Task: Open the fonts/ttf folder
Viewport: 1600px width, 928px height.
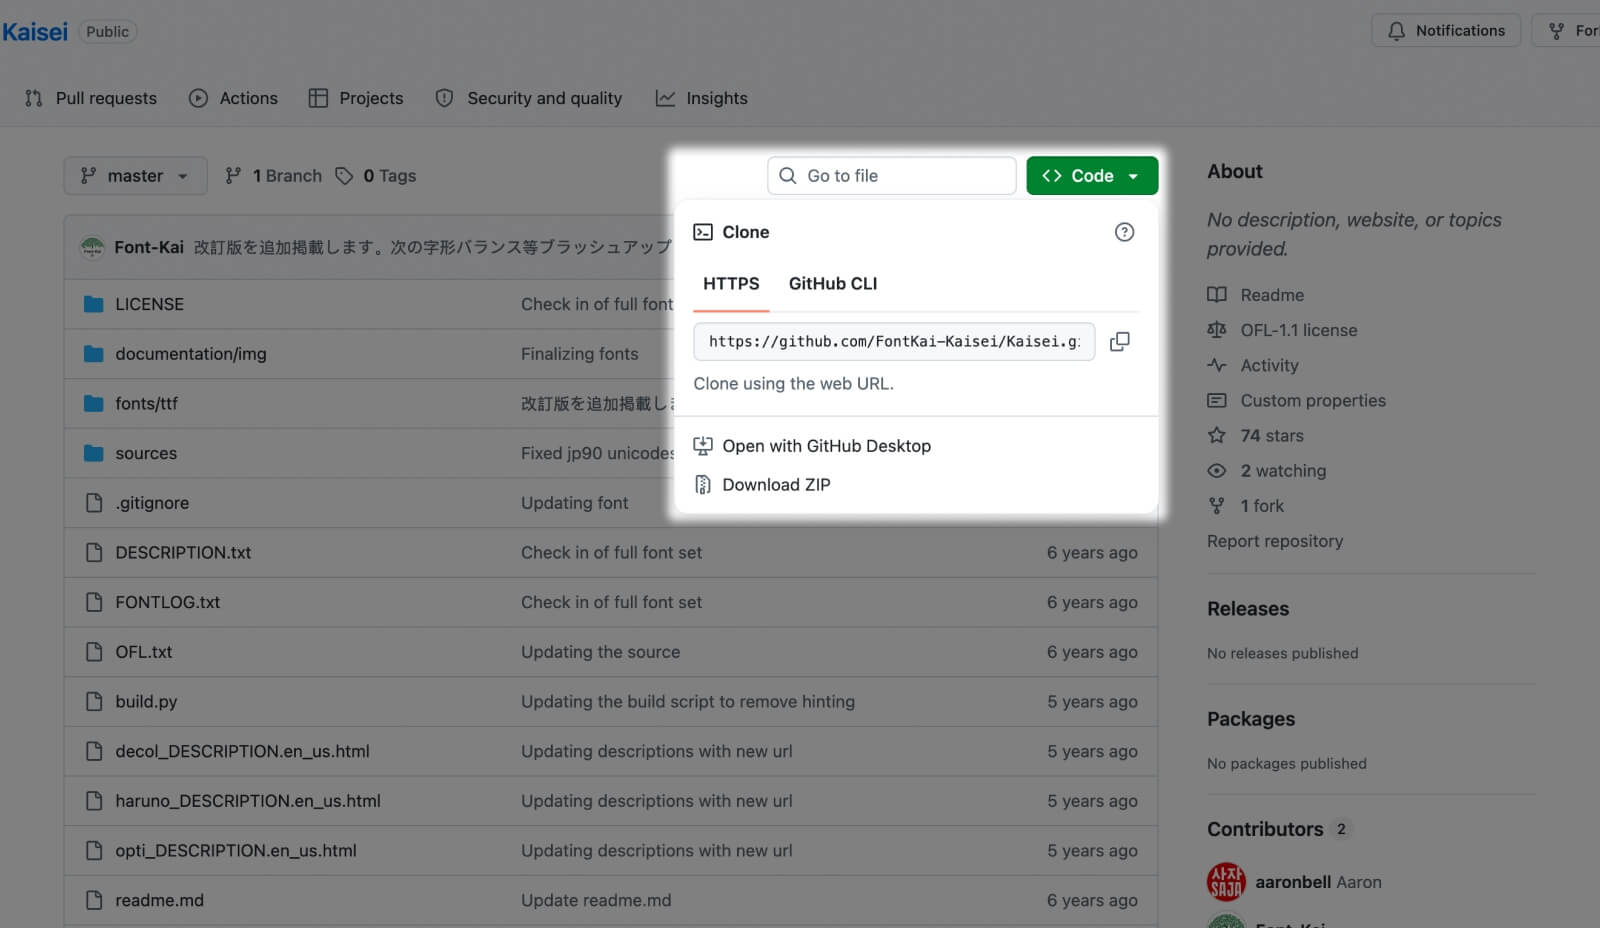Action: (146, 404)
